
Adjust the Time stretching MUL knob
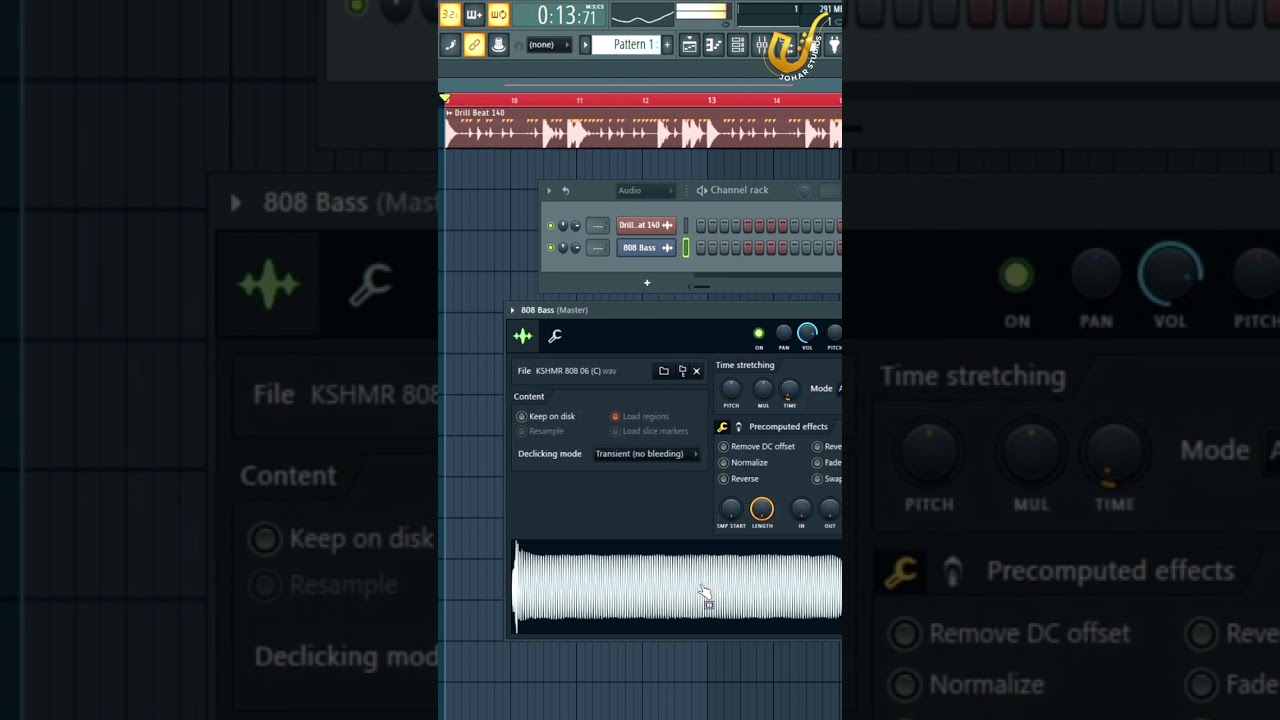point(763,389)
